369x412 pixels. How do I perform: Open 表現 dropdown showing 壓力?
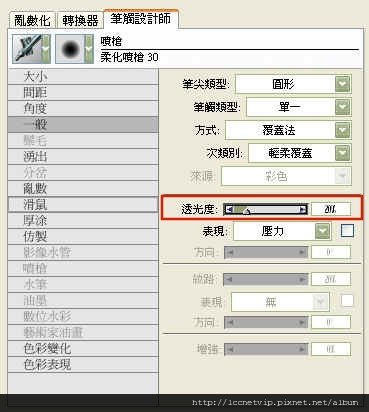tap(322, 231)
